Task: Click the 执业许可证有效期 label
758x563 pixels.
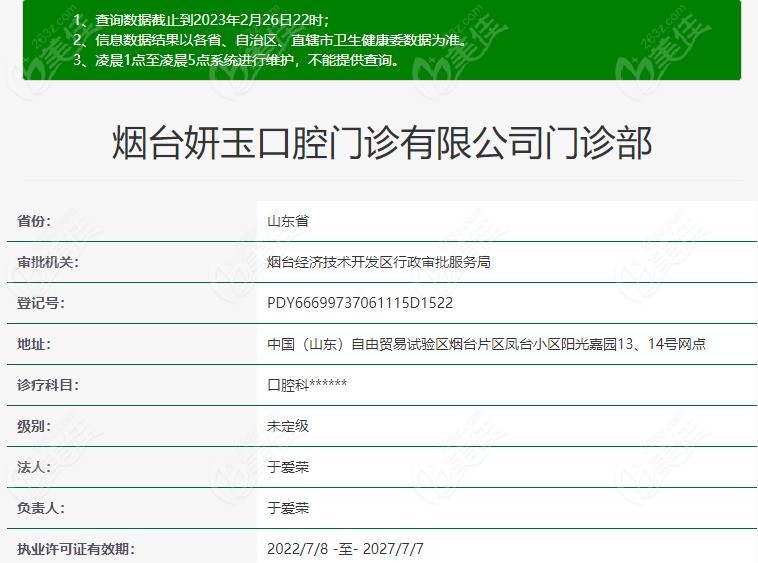Action: coord(76,549)
